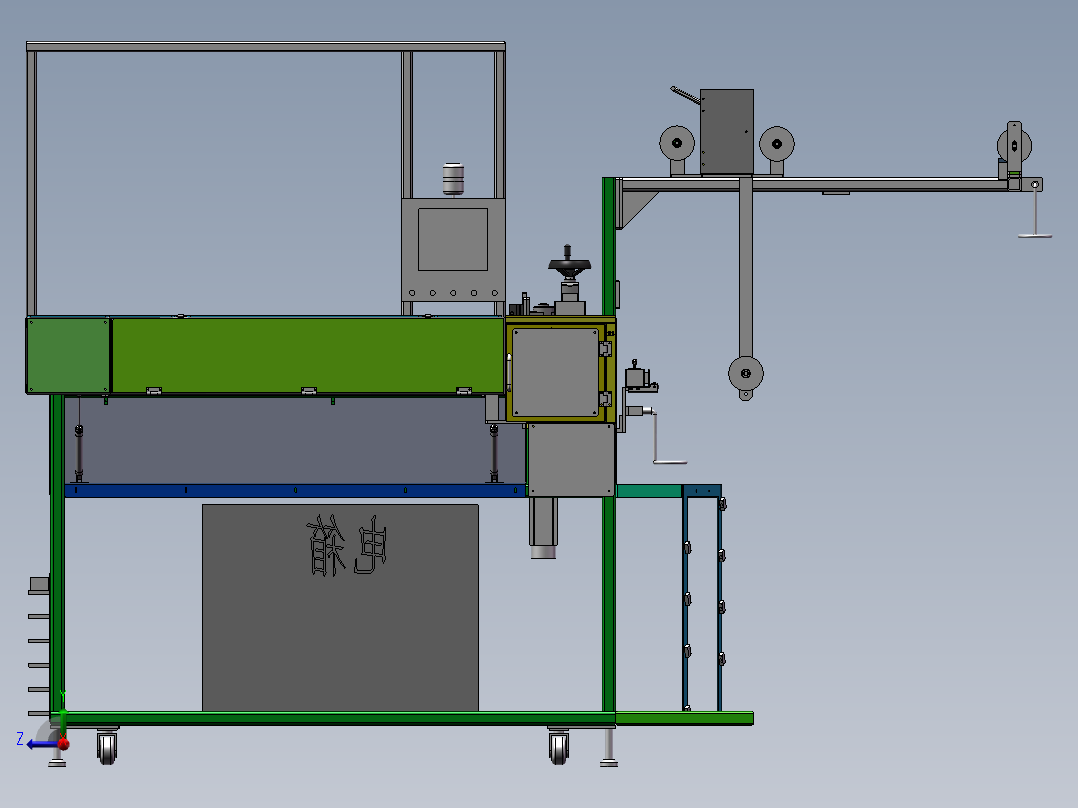Select the signal tower light above the control box
The height and width of the screenshot is (808, 1078).
coord(453,179)
